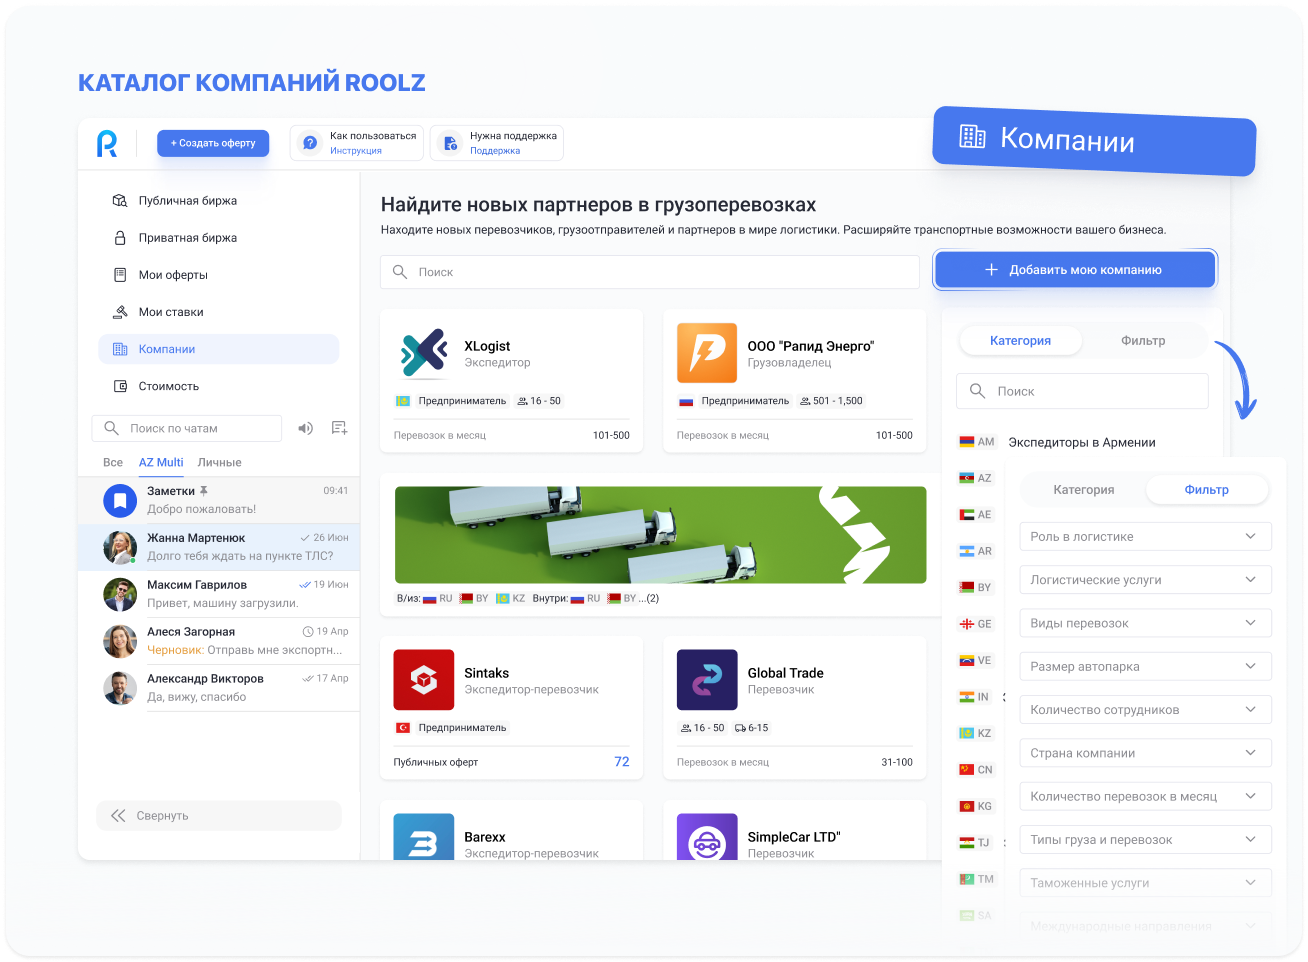This screenshot has height=962, width=1308.
Task: Click the XLogist company logo
Action: coord(423,353)
